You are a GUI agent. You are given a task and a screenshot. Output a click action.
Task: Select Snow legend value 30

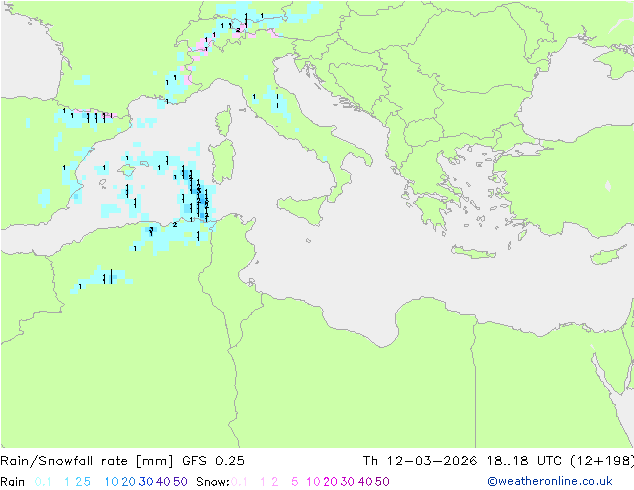[x=347, y=482]
